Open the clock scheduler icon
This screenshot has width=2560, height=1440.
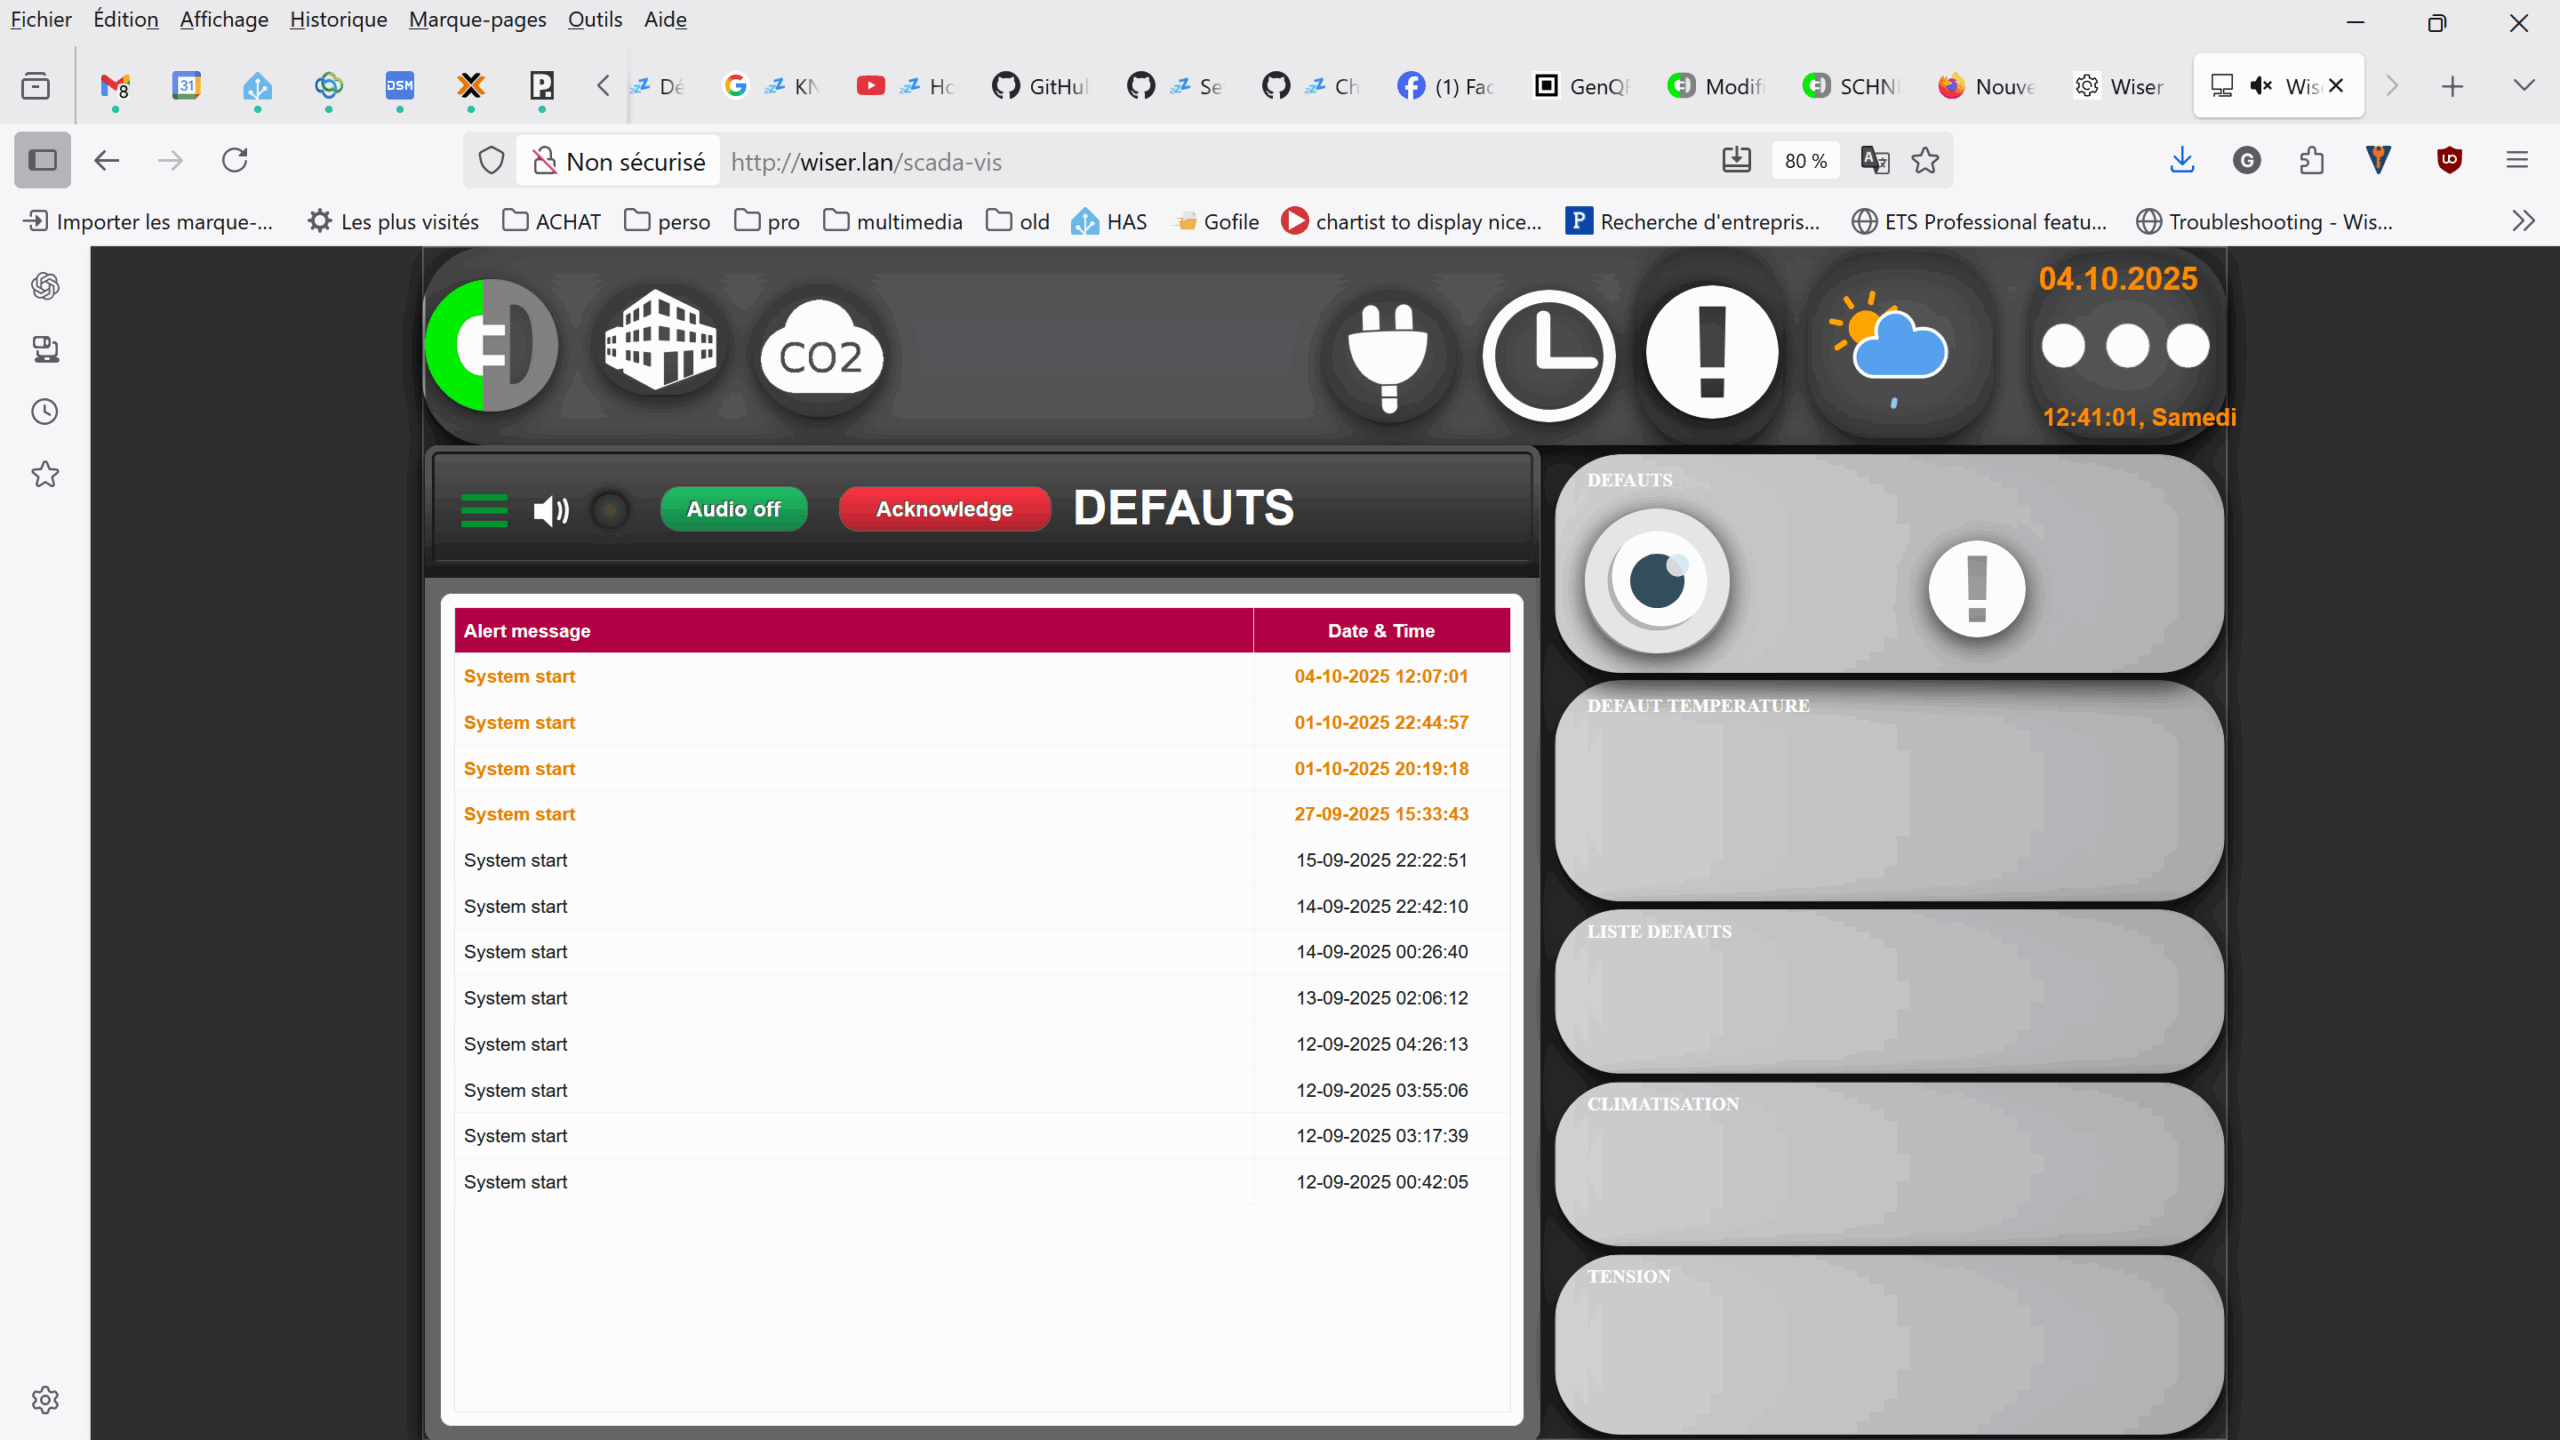pyautogui.click(x=1548, y=354)
